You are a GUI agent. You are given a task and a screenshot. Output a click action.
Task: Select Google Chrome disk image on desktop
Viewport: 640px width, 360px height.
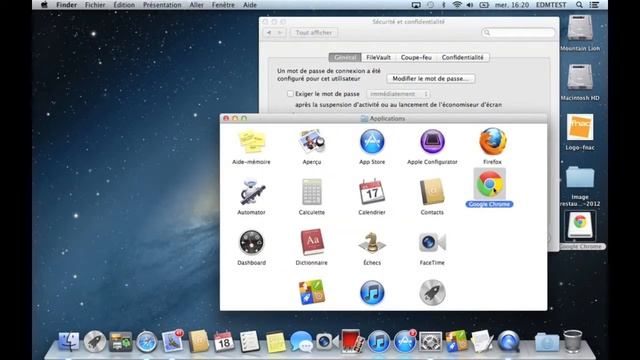[580, 227]
